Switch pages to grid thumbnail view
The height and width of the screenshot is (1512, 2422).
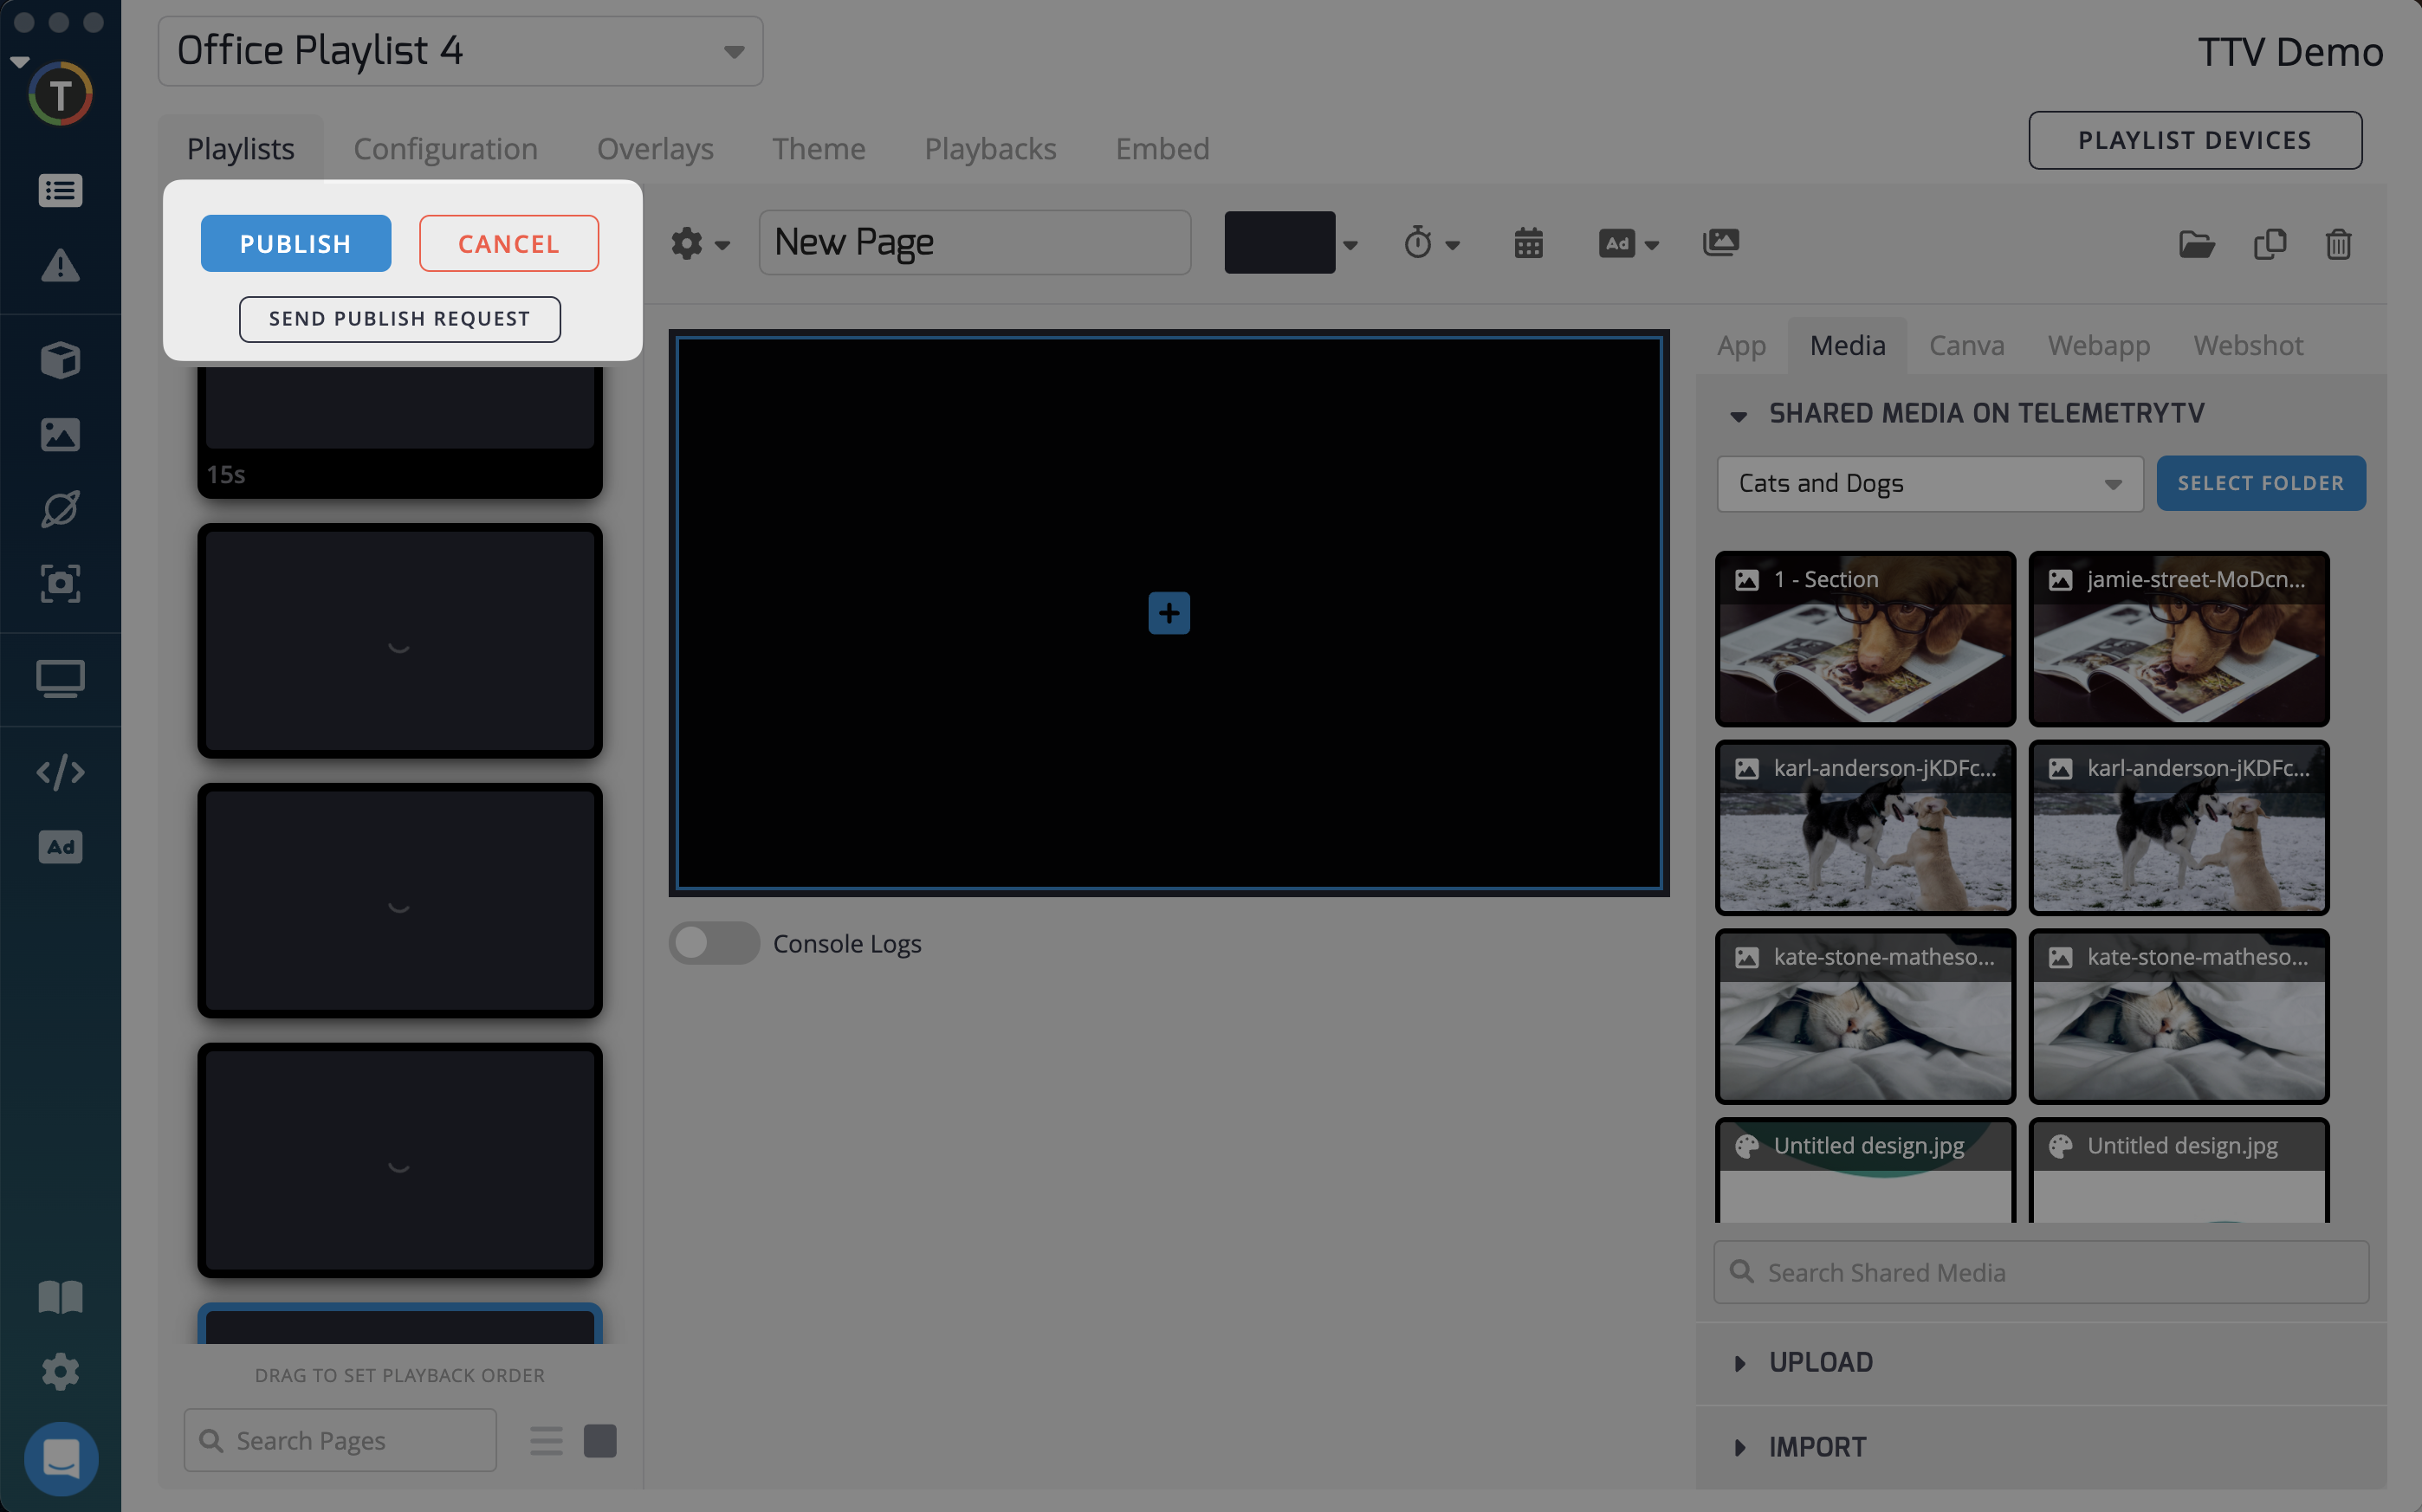[x=600, y=1440]
